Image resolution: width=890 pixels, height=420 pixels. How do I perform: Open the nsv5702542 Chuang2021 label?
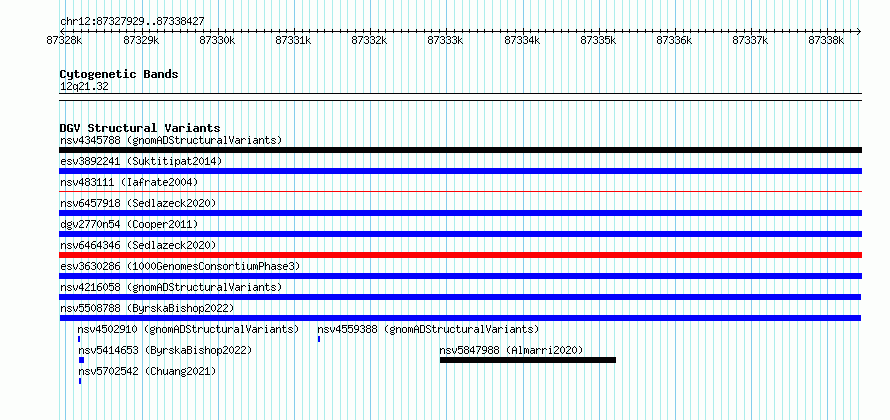[147, 371]
